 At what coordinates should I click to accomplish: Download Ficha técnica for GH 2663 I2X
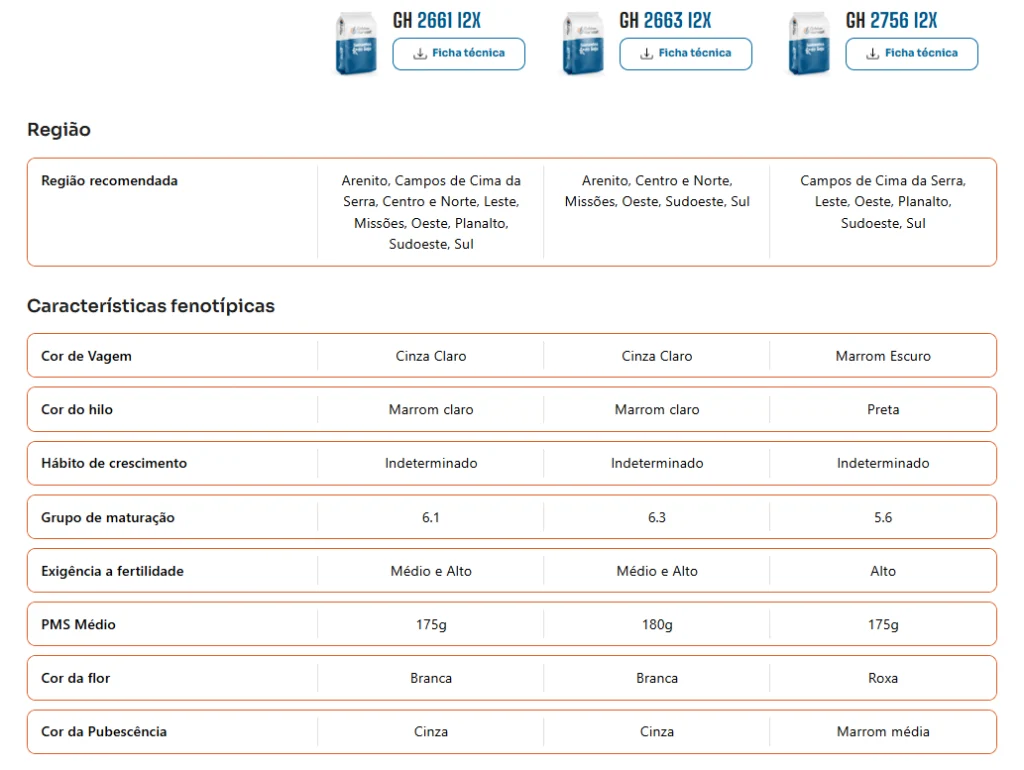(685, 54)
